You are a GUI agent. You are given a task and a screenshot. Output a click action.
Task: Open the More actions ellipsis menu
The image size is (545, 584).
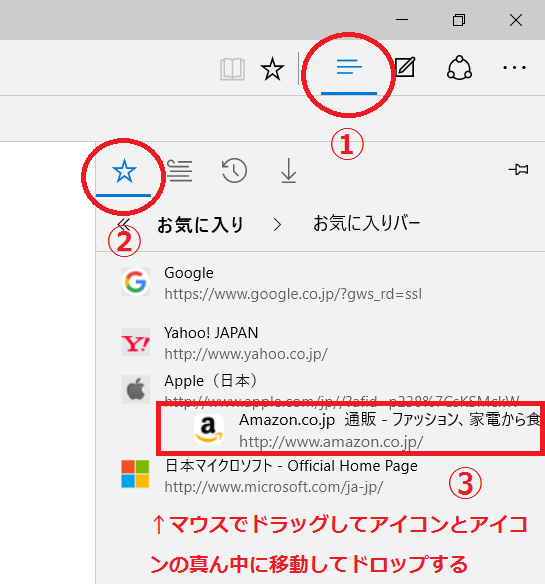click(x=514, y=68)
